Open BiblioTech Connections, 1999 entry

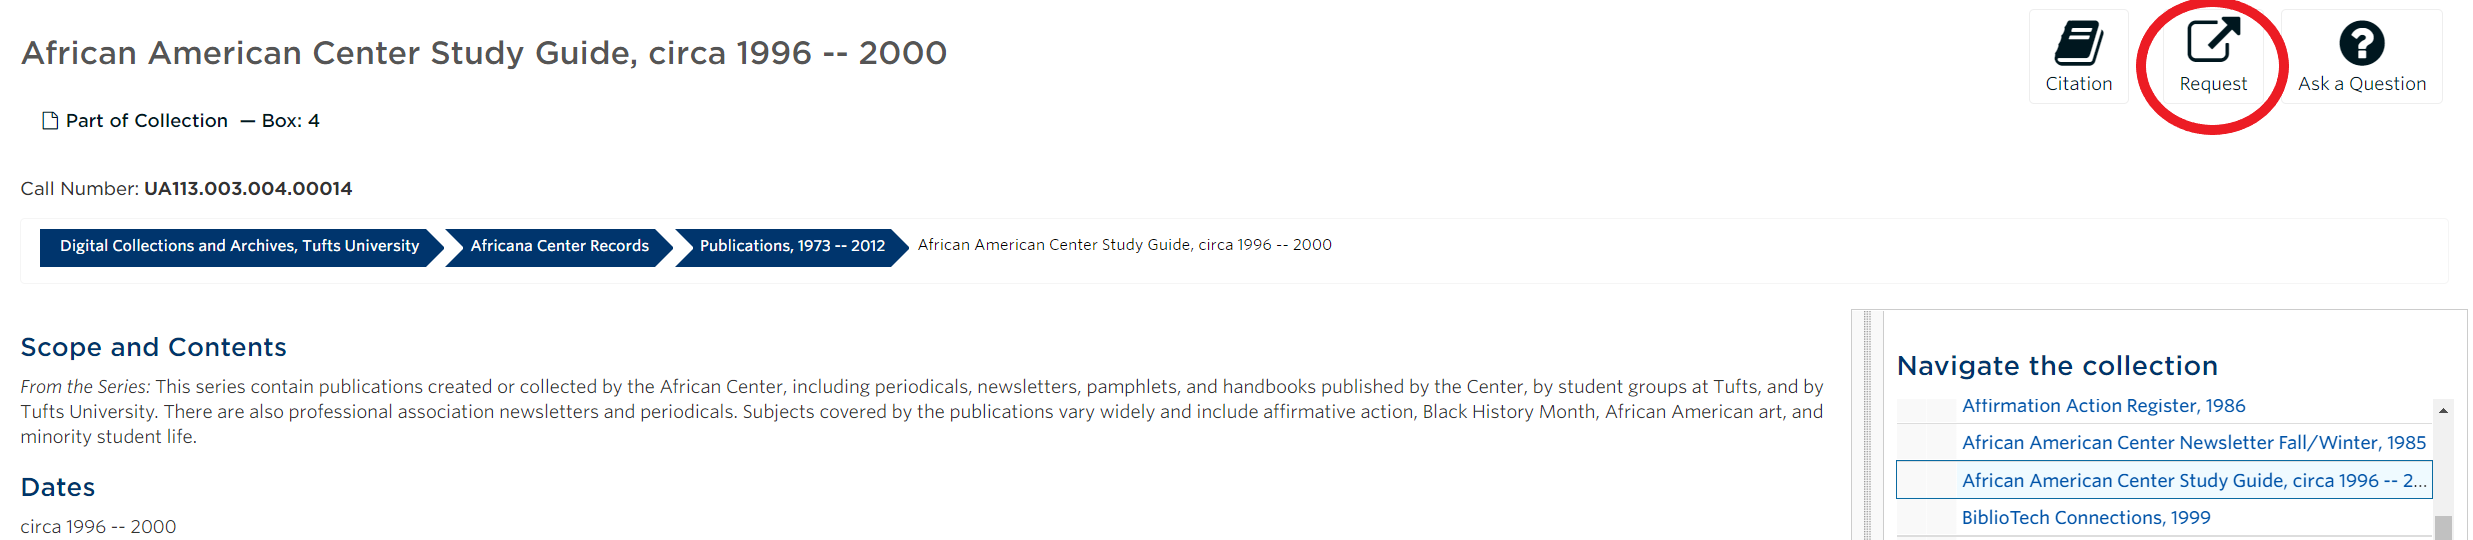coord(2086,517)
